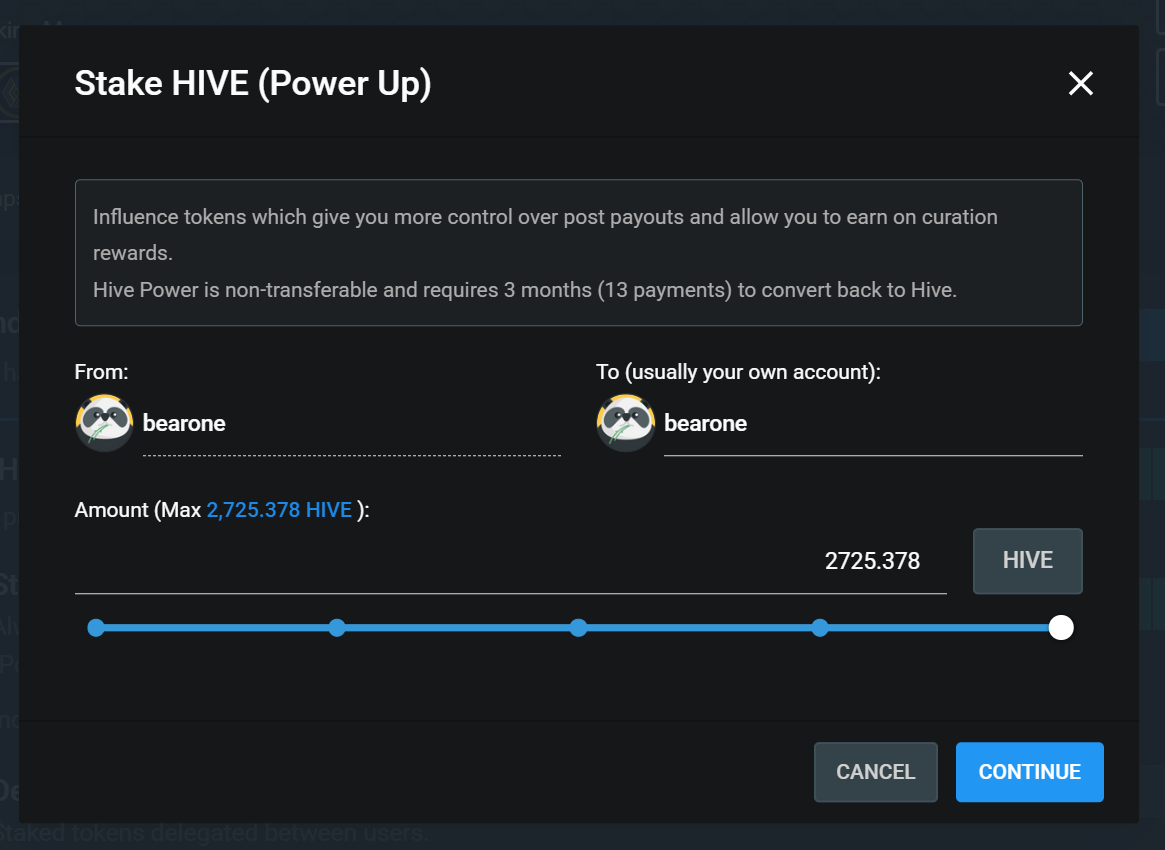Set the amount slider to 75% mark

(x=820, y=628)
